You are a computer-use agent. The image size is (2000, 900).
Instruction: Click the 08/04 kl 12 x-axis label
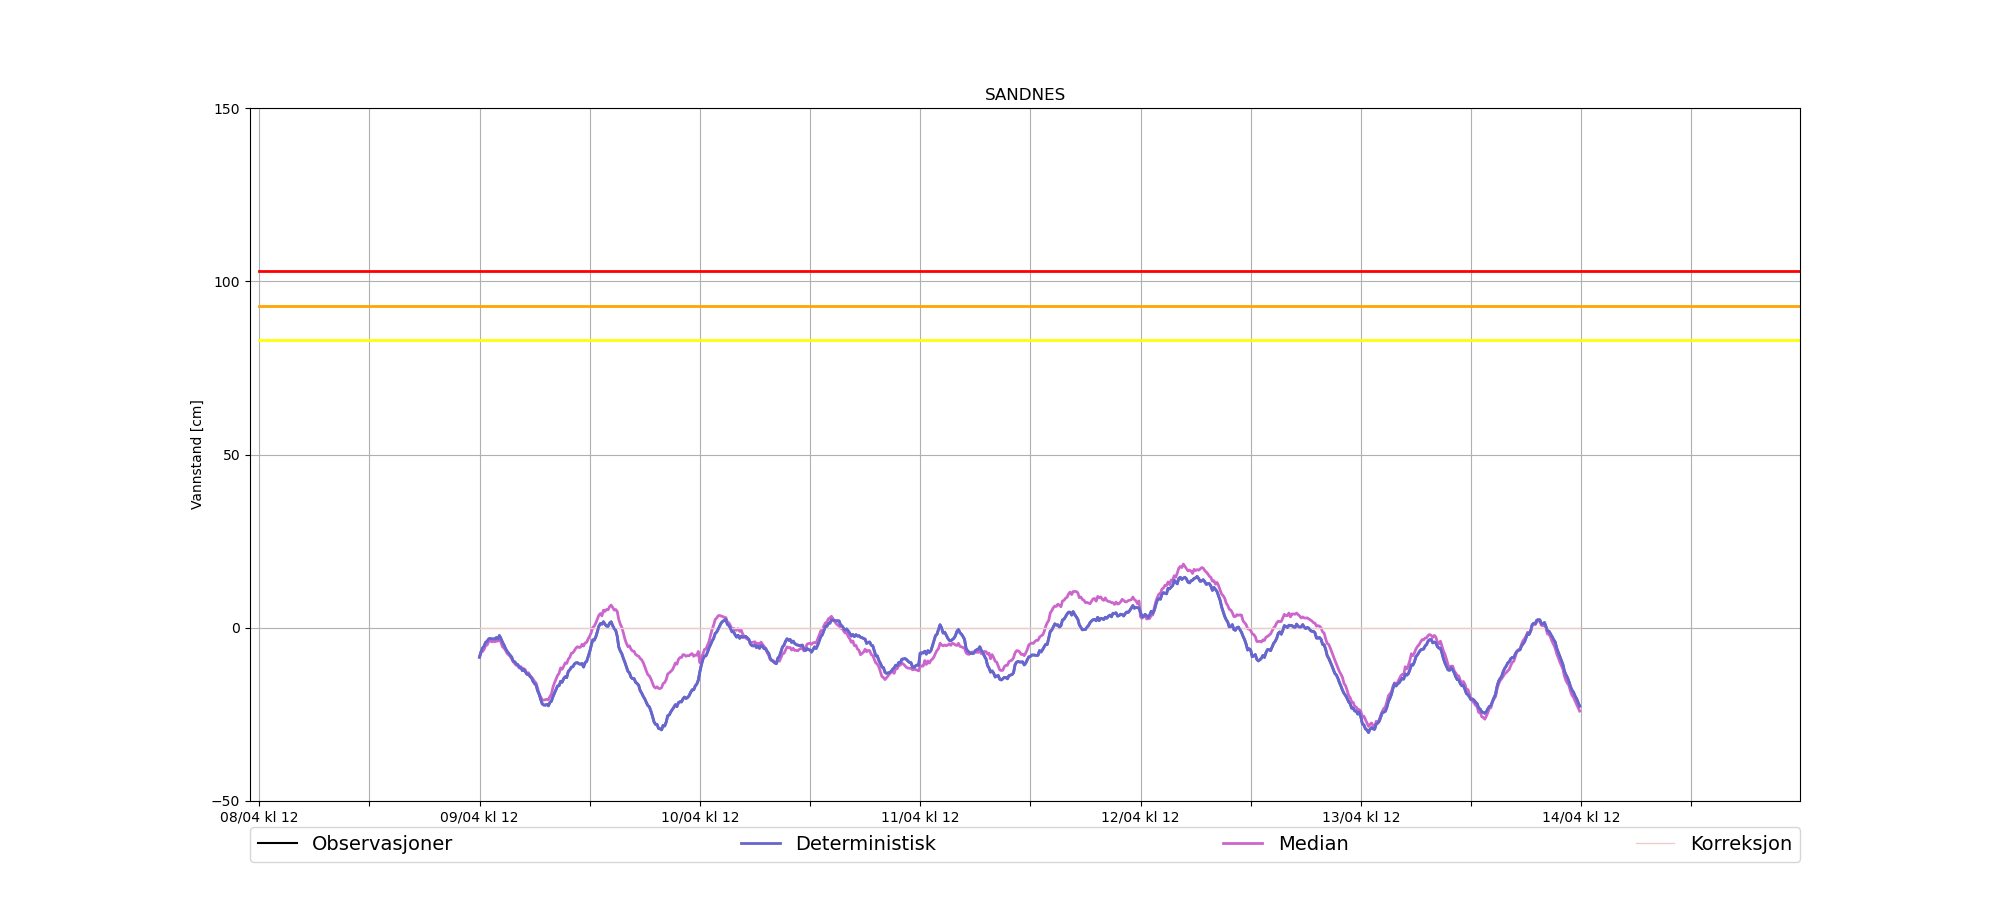coord(259,818)
